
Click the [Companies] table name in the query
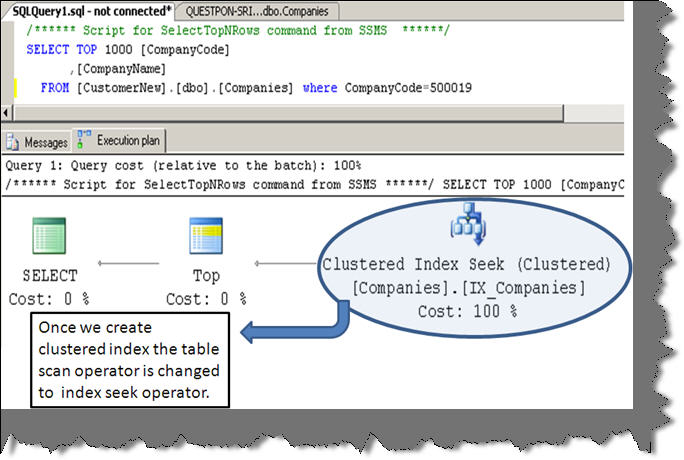[255, 88]
